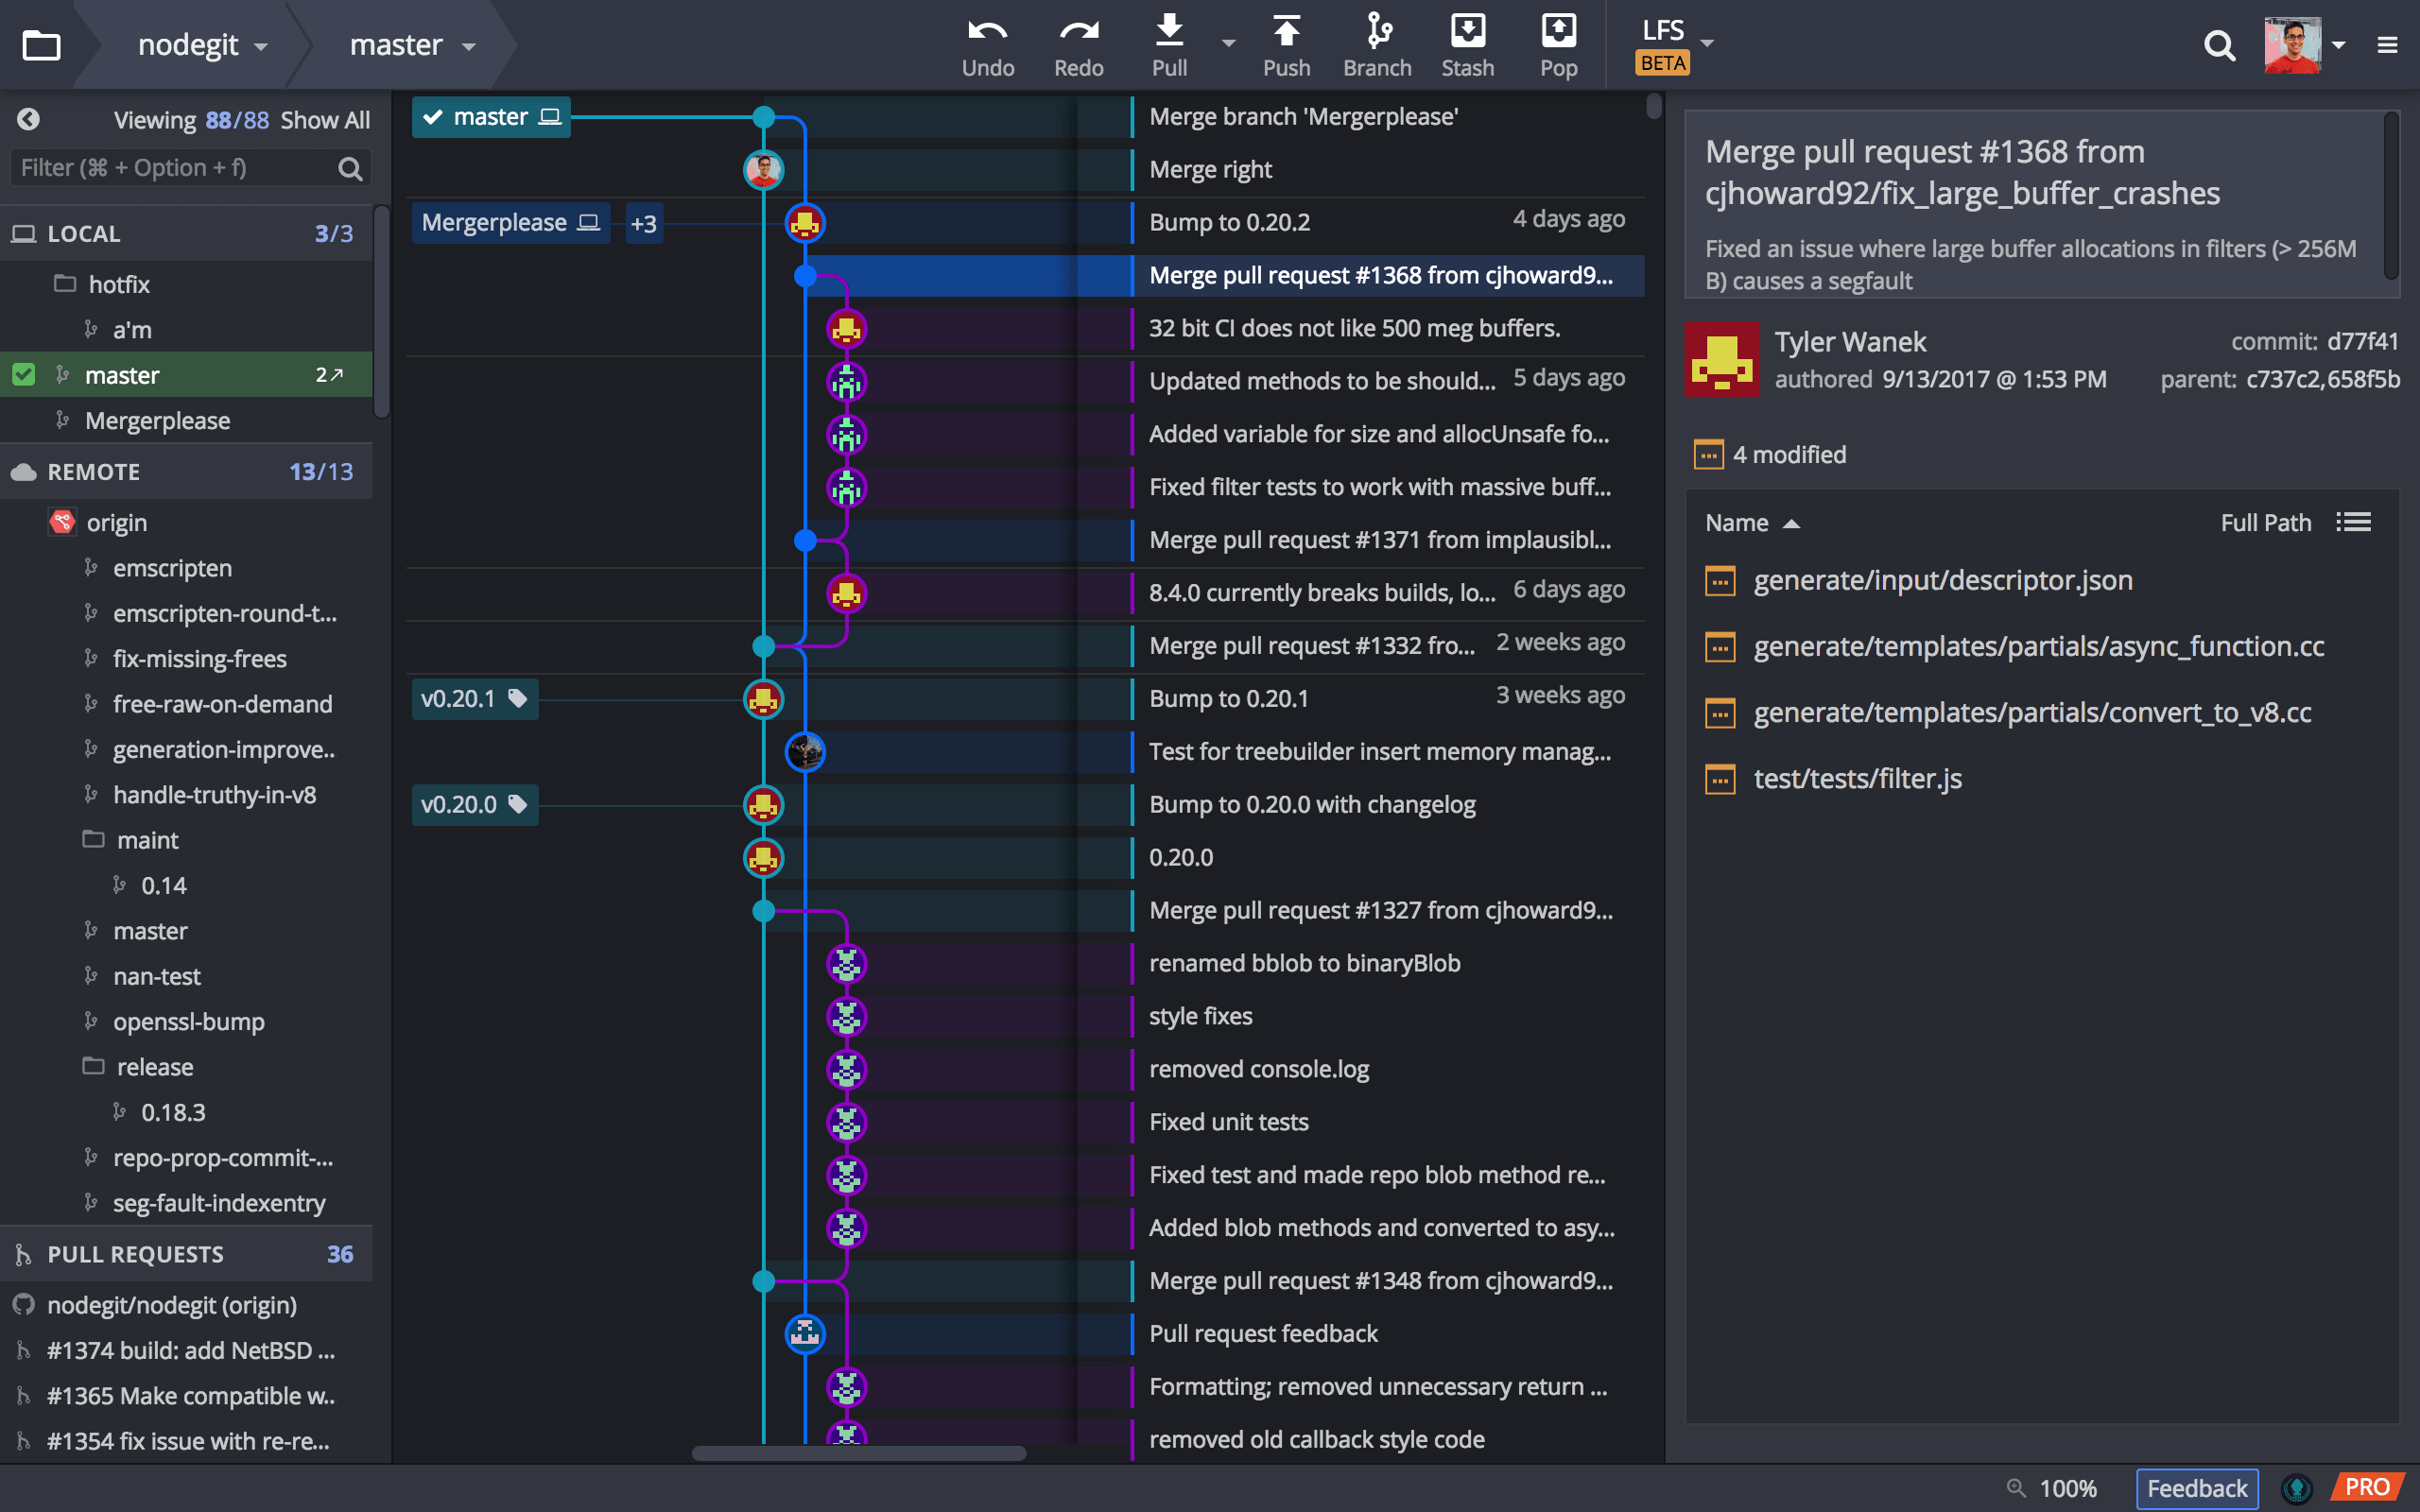Click the list view icon next to Full Path

click(2353, 522)
